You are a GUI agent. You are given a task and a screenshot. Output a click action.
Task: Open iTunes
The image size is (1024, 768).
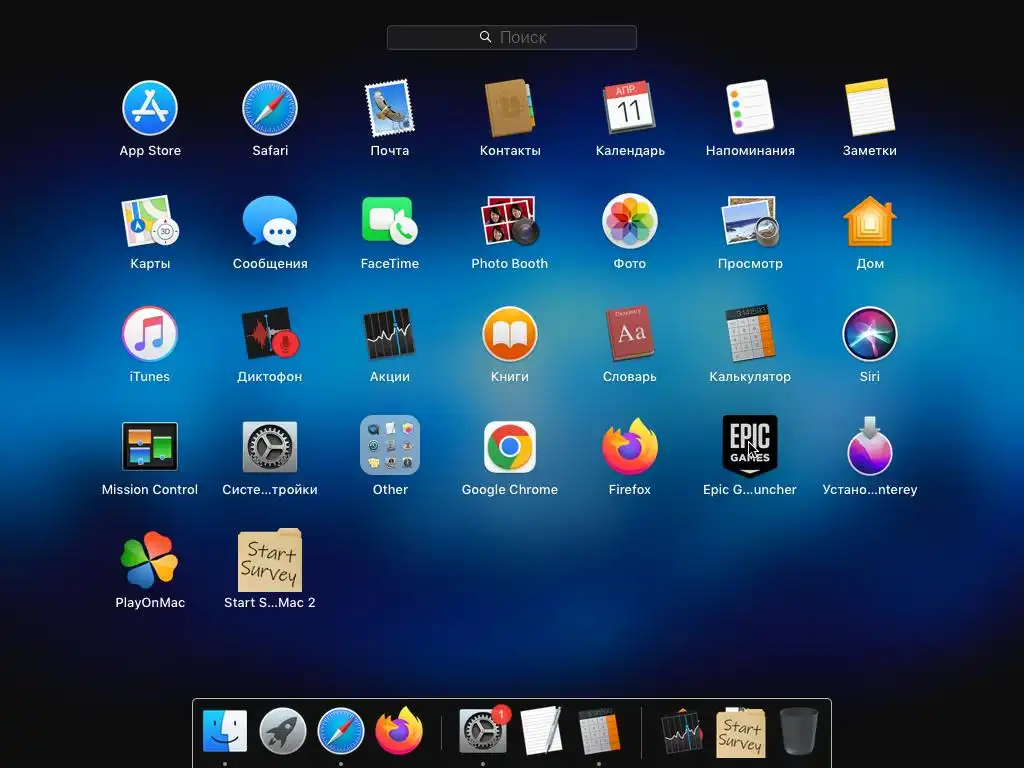150,334
